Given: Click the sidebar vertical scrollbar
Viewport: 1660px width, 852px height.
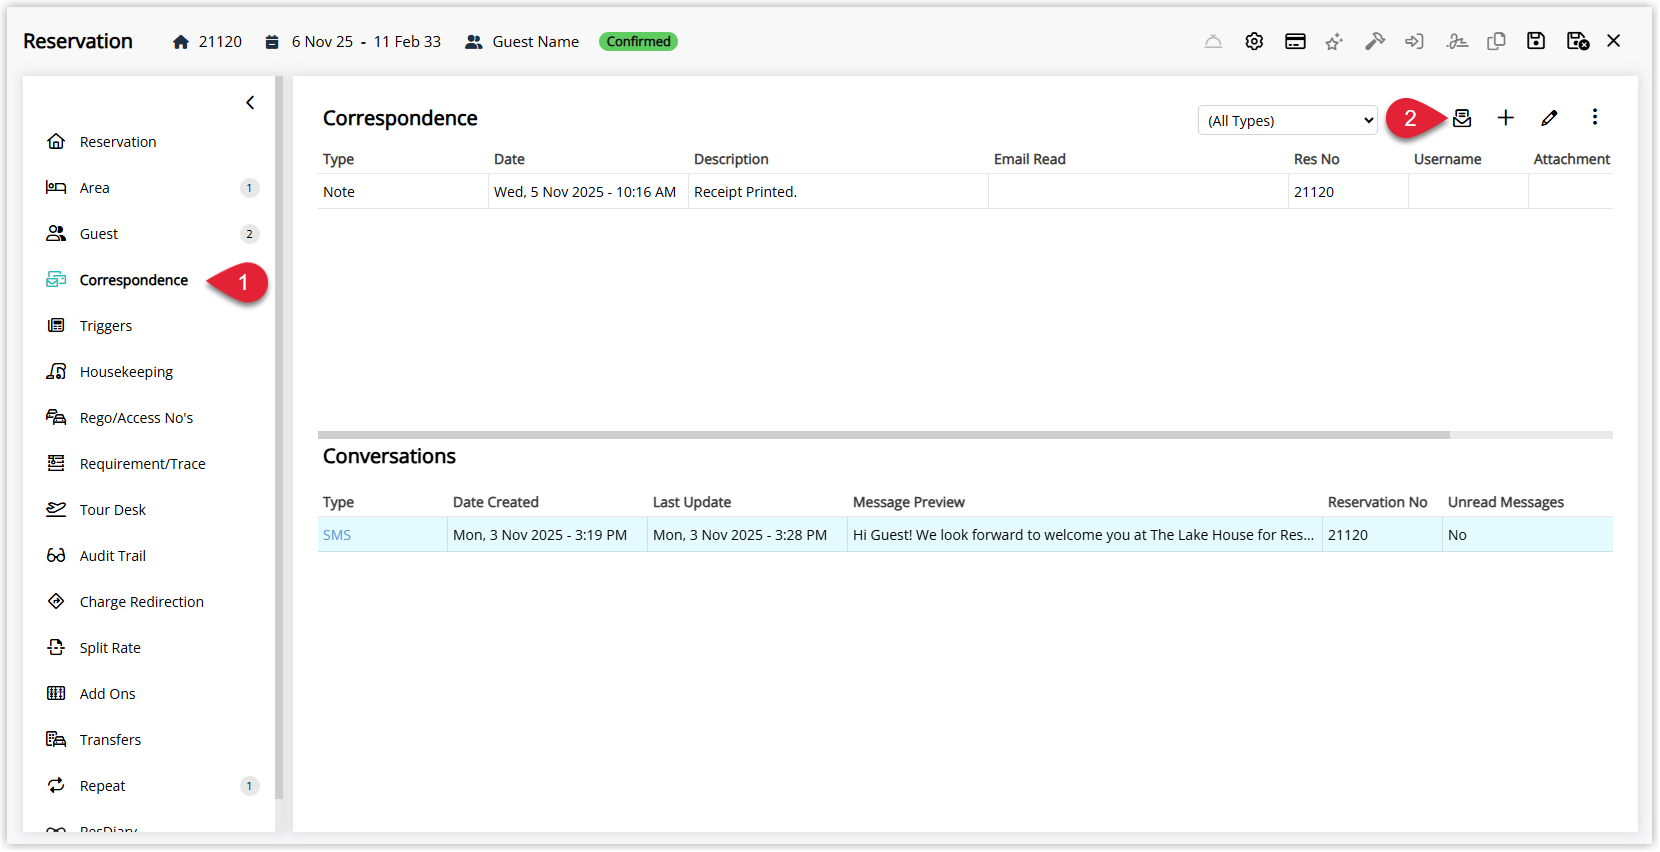Looking at the screenshot, I should click(x=279, y=437).
